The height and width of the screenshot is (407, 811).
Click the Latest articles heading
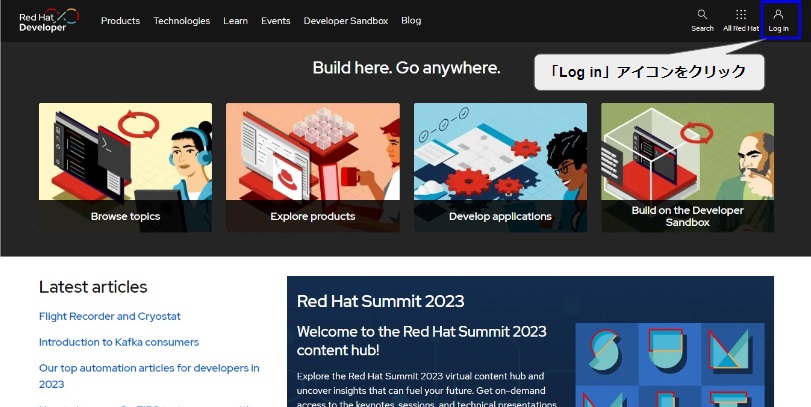pyautogui.click(x=93, y=287)
